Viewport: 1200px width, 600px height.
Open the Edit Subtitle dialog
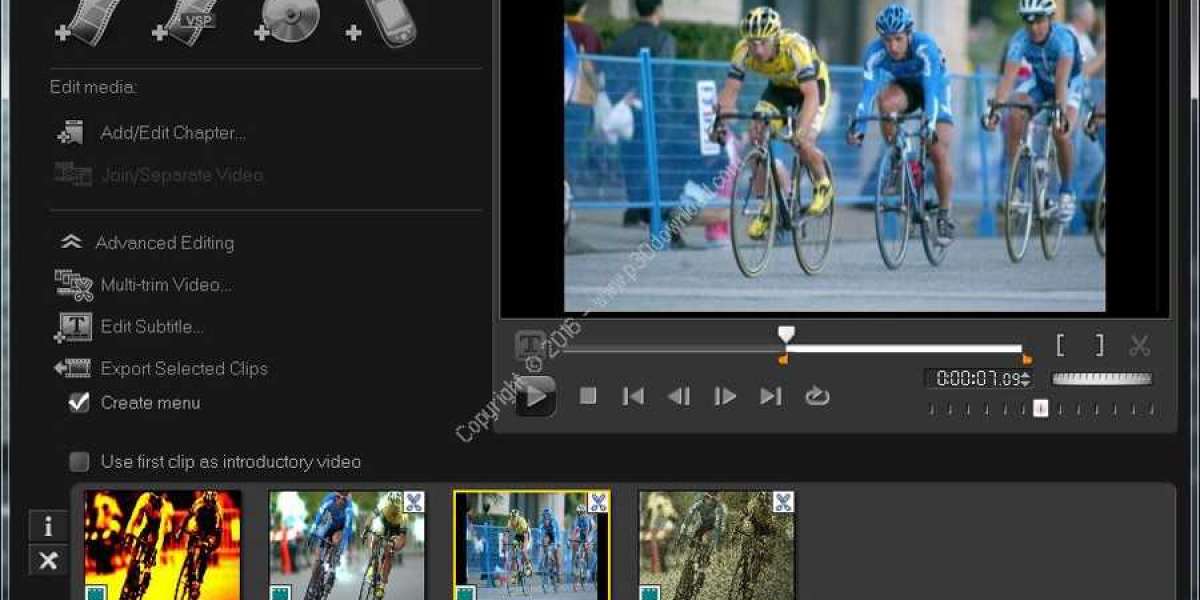click(152, 327)
